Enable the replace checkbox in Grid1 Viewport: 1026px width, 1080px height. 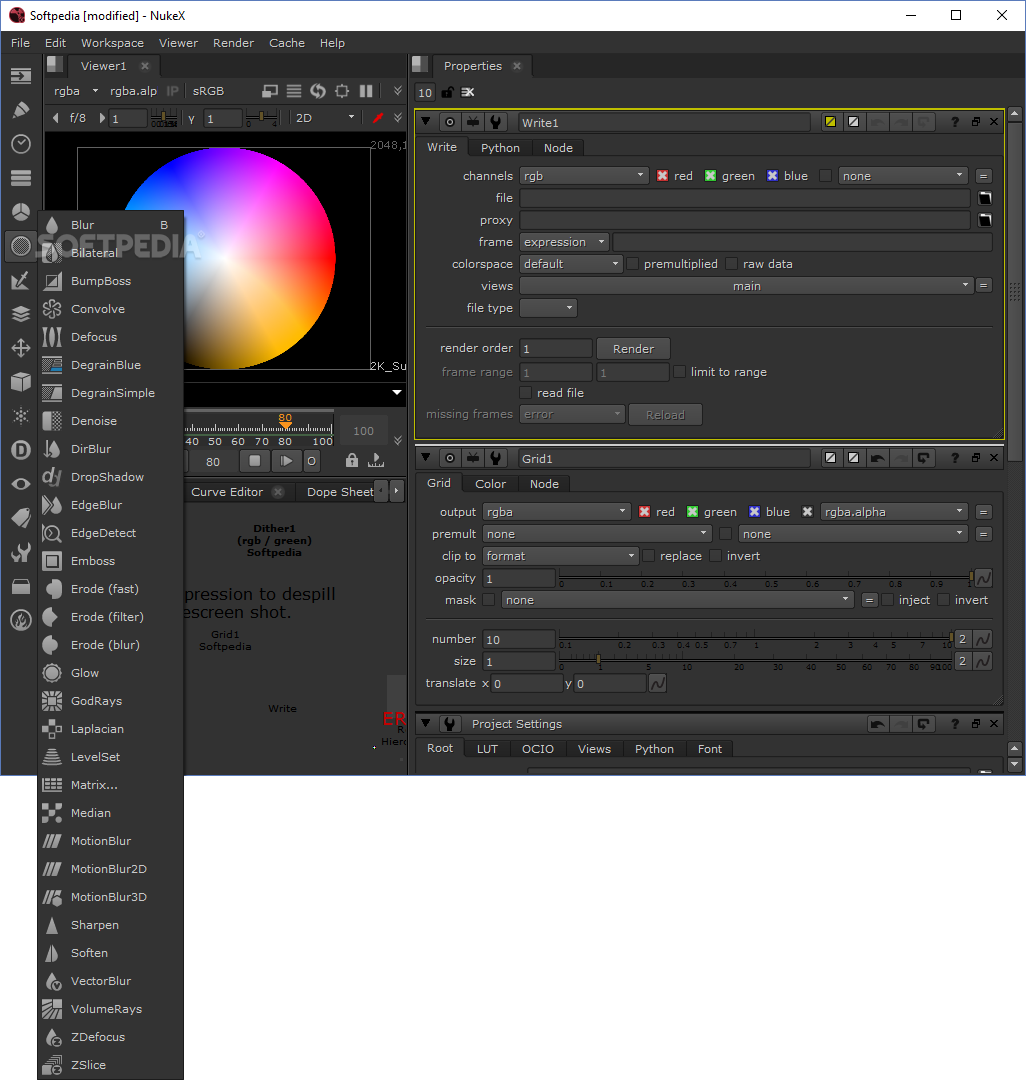pos(649,556)
